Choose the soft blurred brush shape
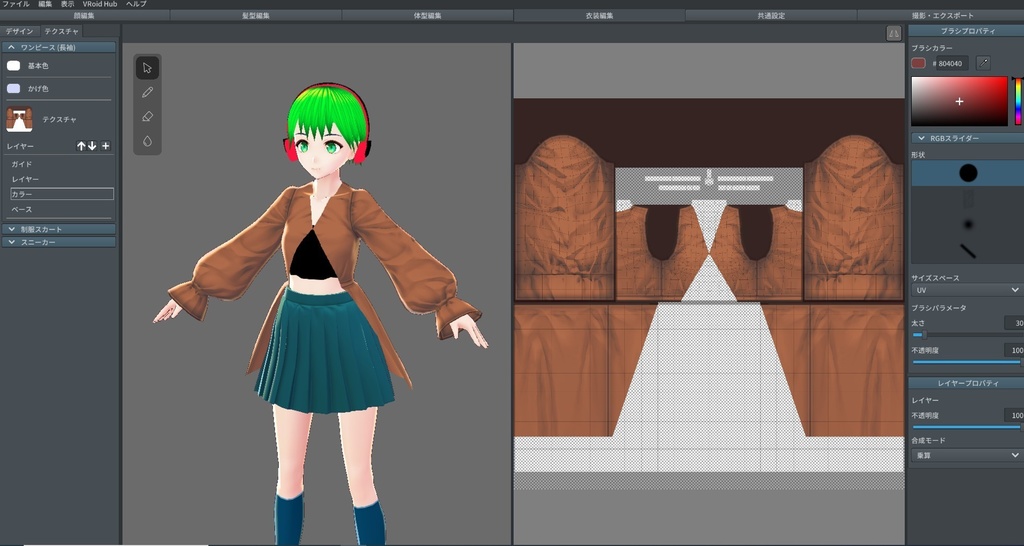 [967, 223]
